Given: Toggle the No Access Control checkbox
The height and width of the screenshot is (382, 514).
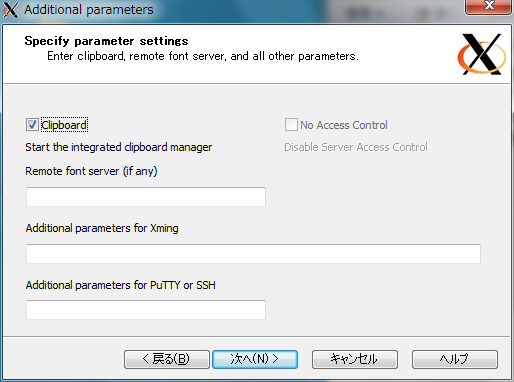Looking at the screenshot, I should point(291,125).
